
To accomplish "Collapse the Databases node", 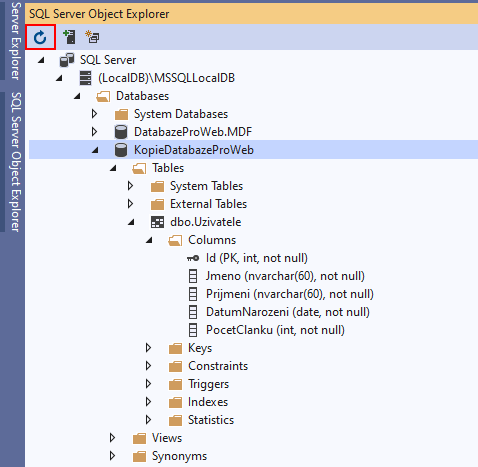I will [x=77, y=96].
